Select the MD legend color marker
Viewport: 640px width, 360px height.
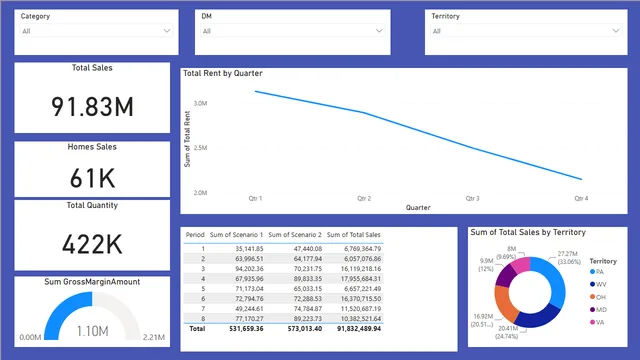coord(592,309)
